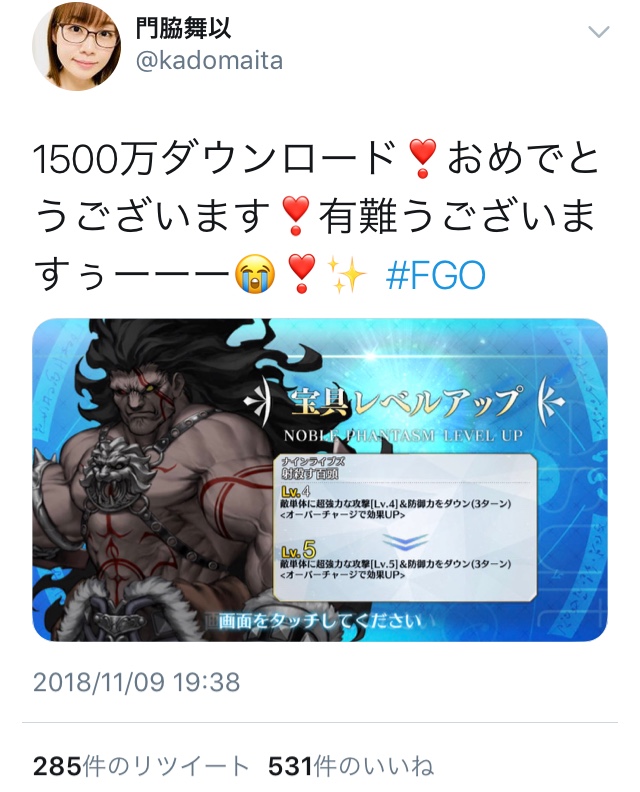Click the crying face emoji
The image size is (640, 792).
256,275
